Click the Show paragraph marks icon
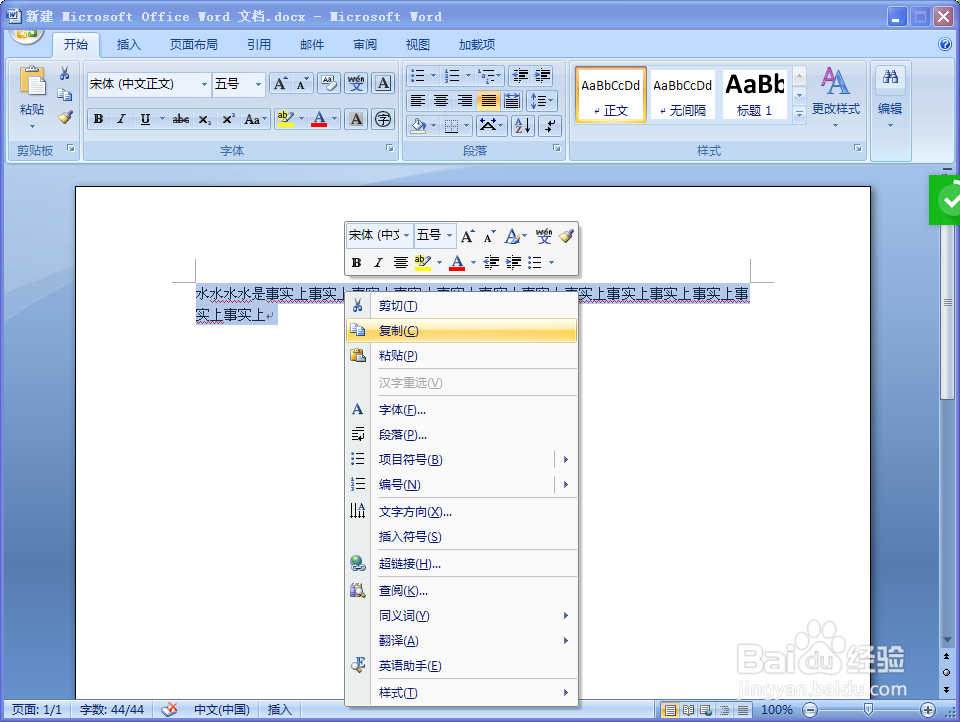960x722 pixels. pos(550,126)
